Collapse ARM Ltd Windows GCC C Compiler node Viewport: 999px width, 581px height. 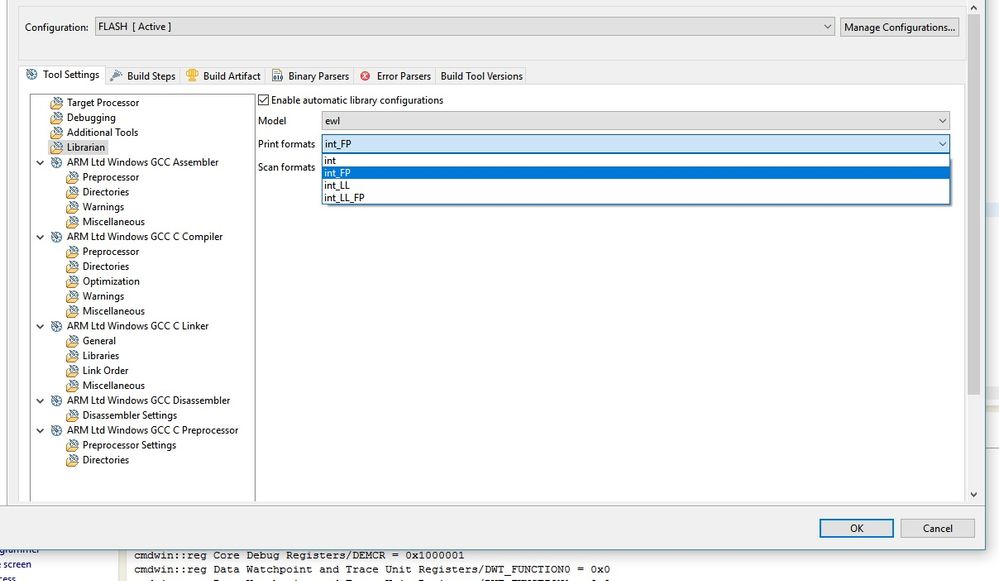pyautogui.click(x=40, y=237)
